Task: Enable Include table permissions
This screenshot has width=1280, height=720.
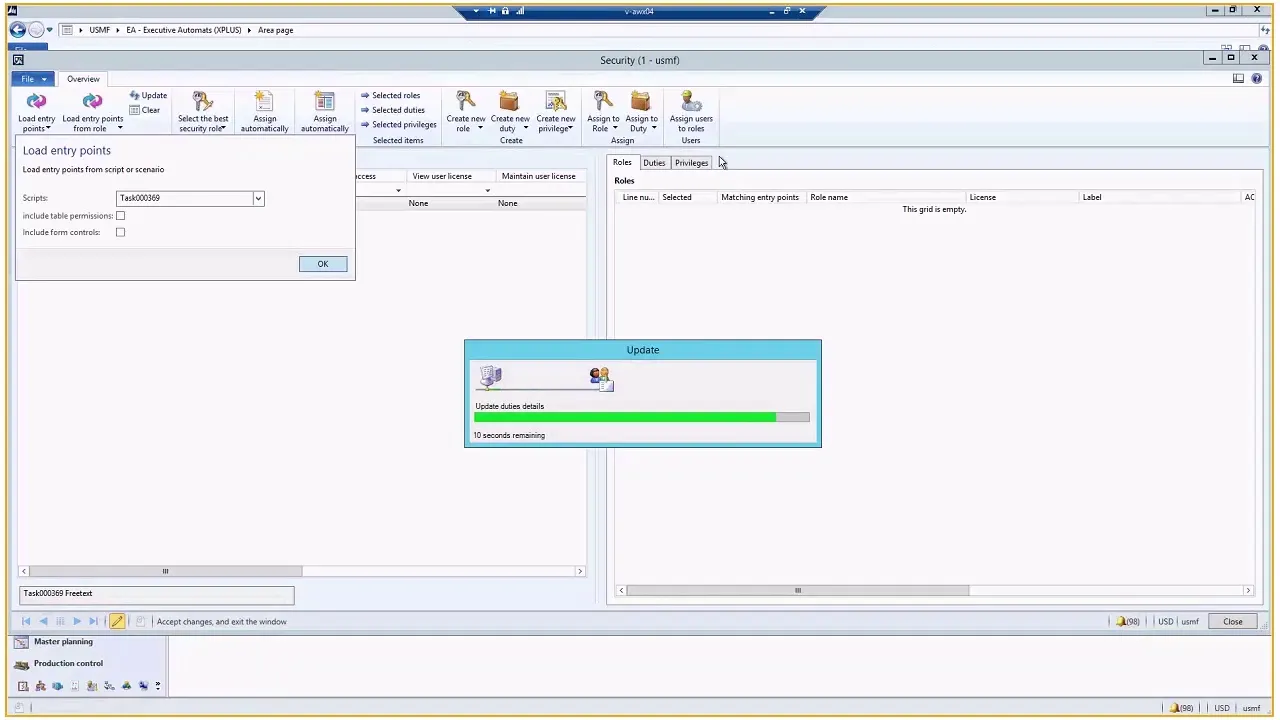Action: 120,216
